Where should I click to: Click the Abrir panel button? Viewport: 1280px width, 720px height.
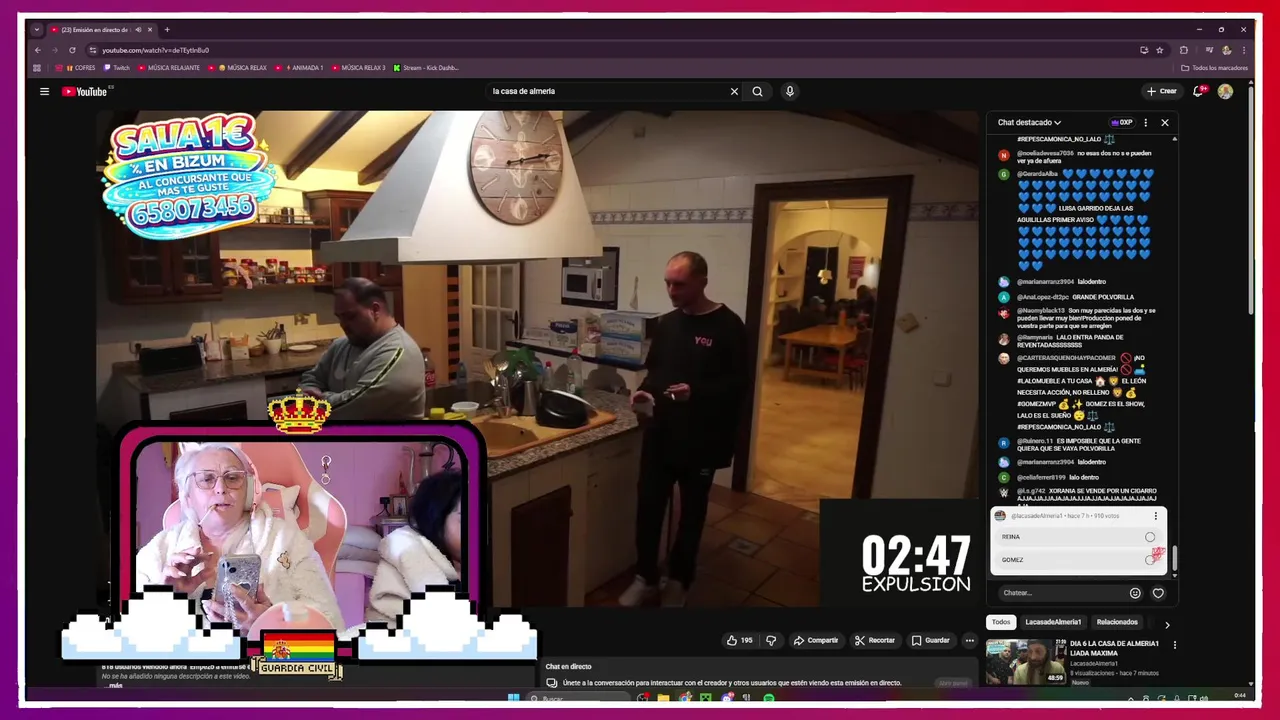click(953, 683)
